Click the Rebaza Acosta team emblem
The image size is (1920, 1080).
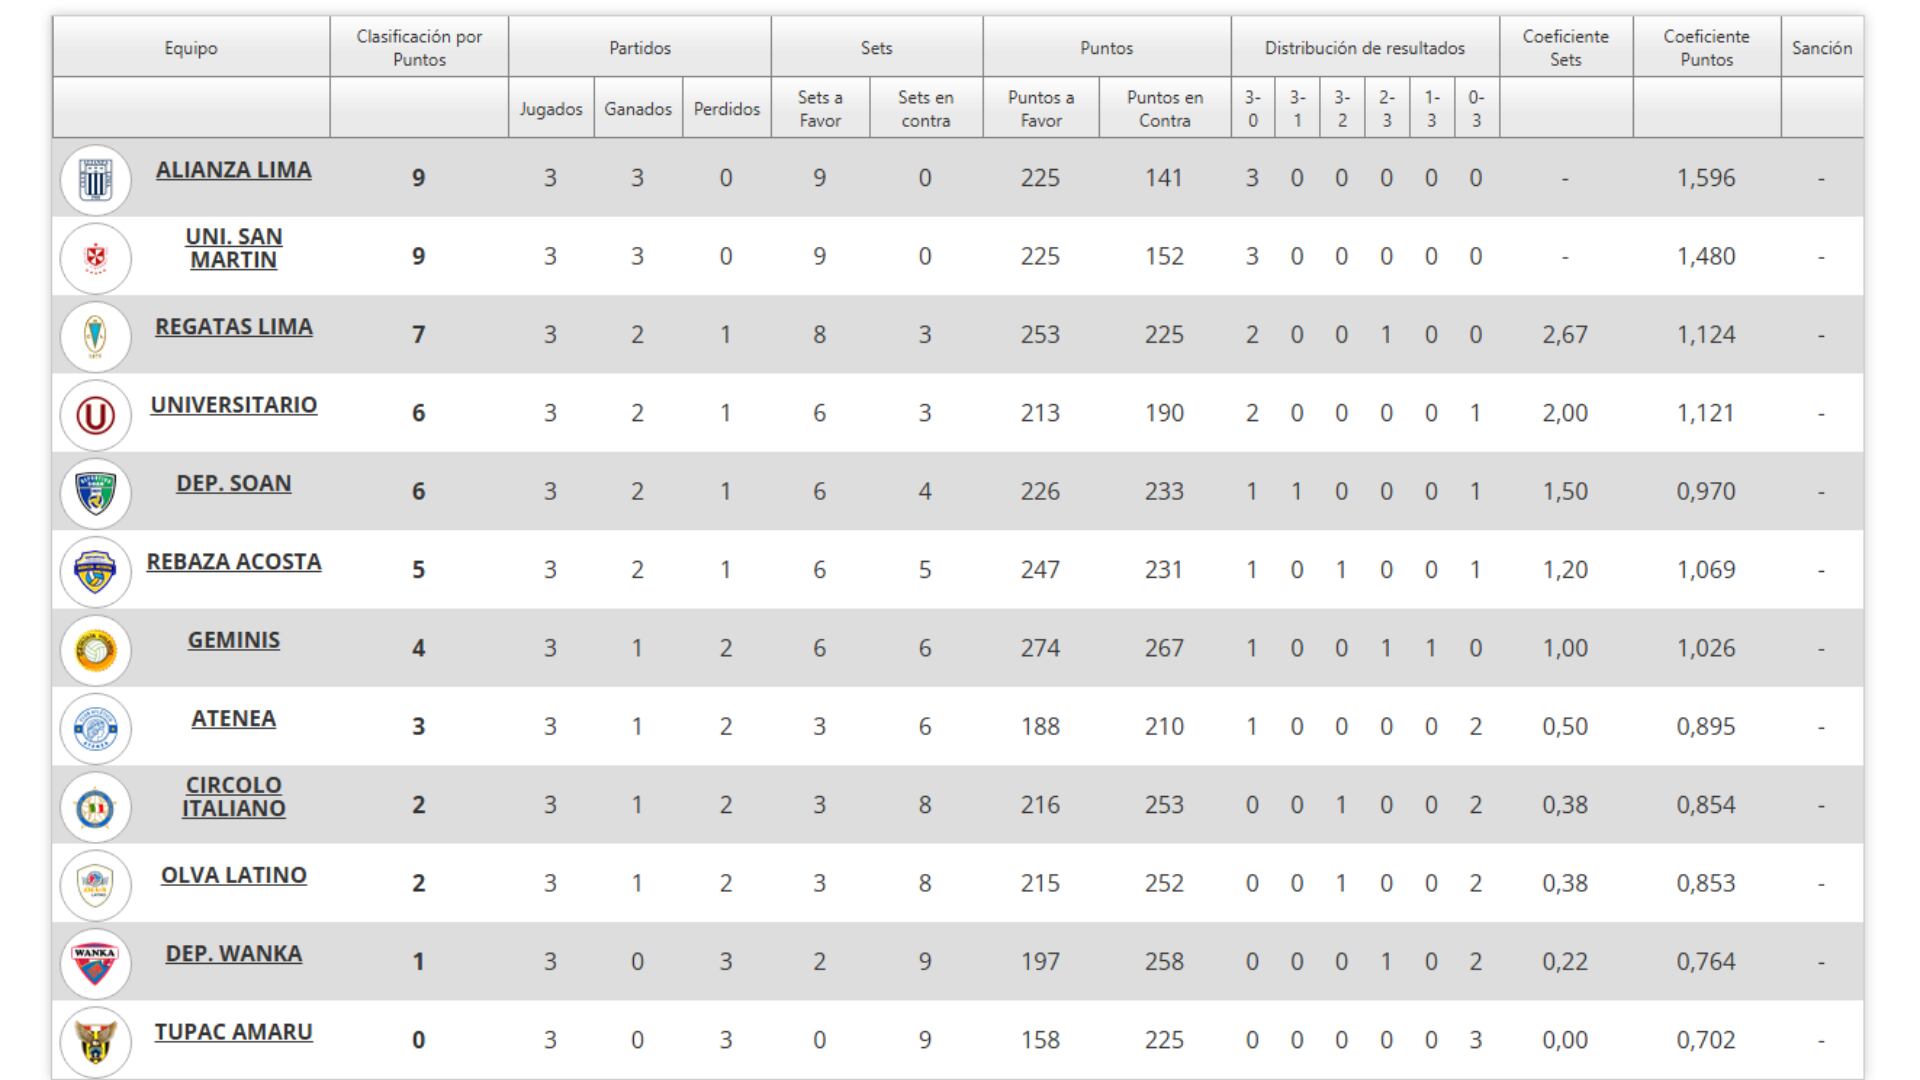(96, 571)
